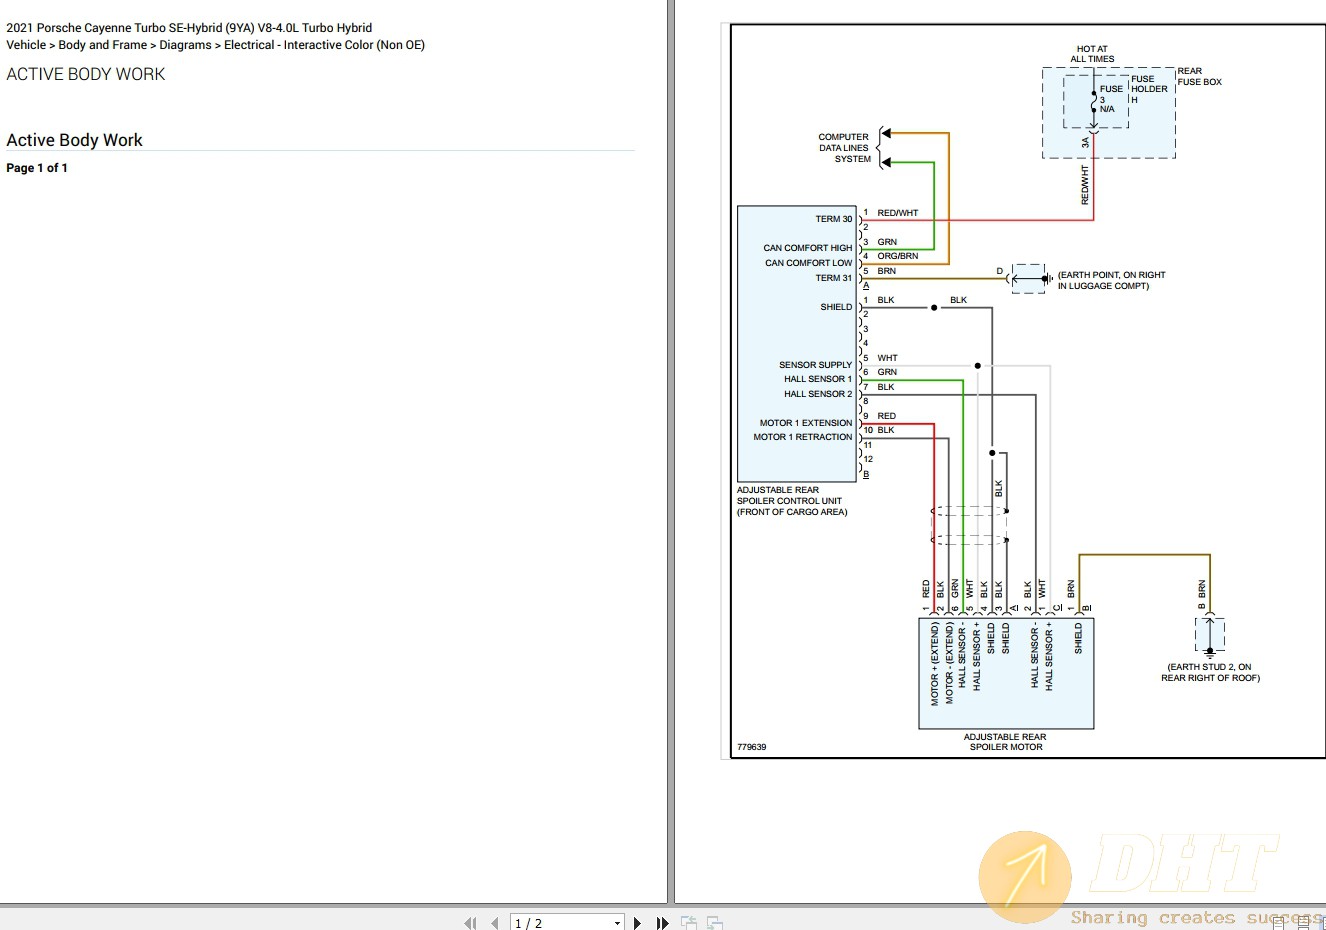Click the go to next view icon
Image resolution: width=1326 pixels, height=930 pixels.
click(714, 923)
